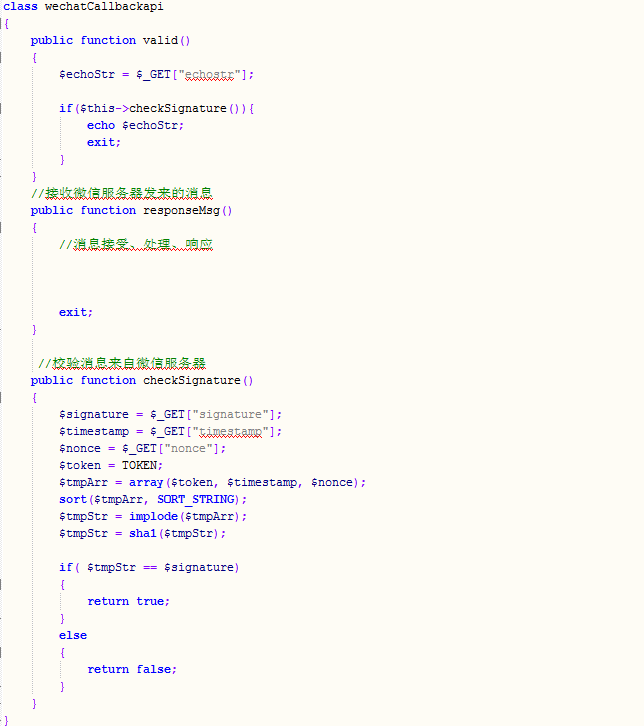Click the sha1 function call
Viewport: 644px width, 726px height.
(x=143, y=533)
